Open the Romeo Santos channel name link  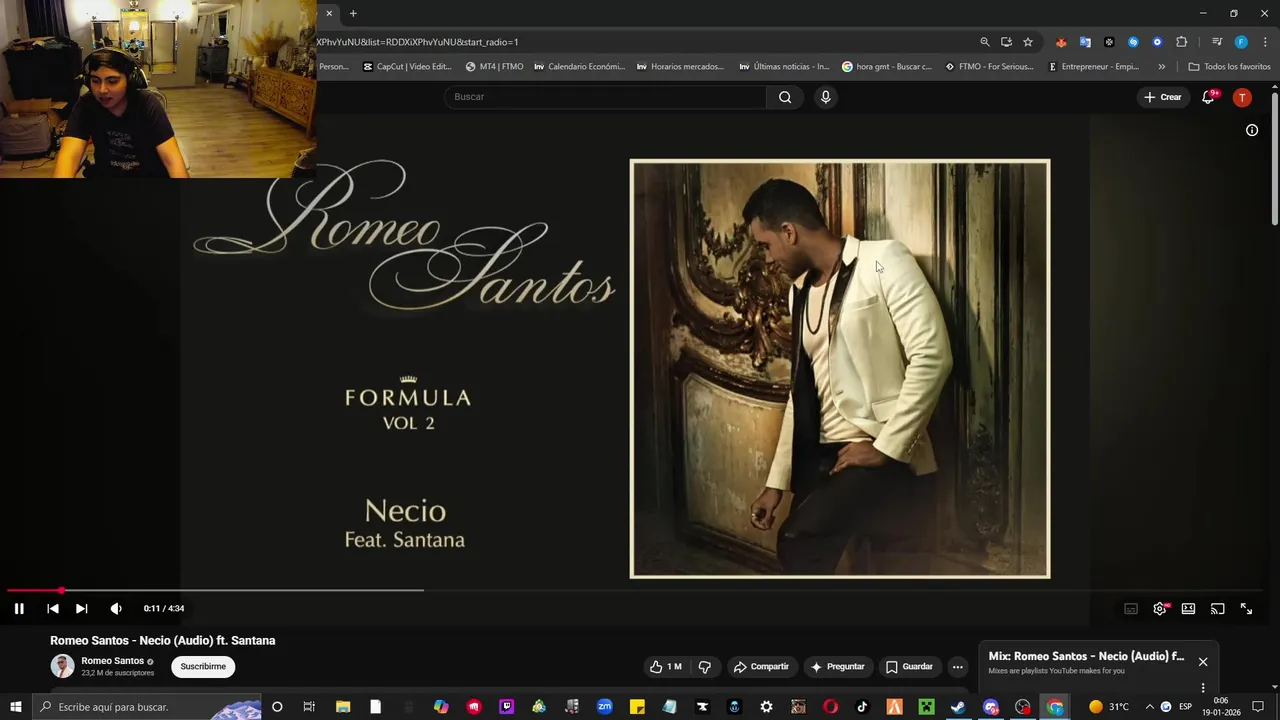[112, 661]
